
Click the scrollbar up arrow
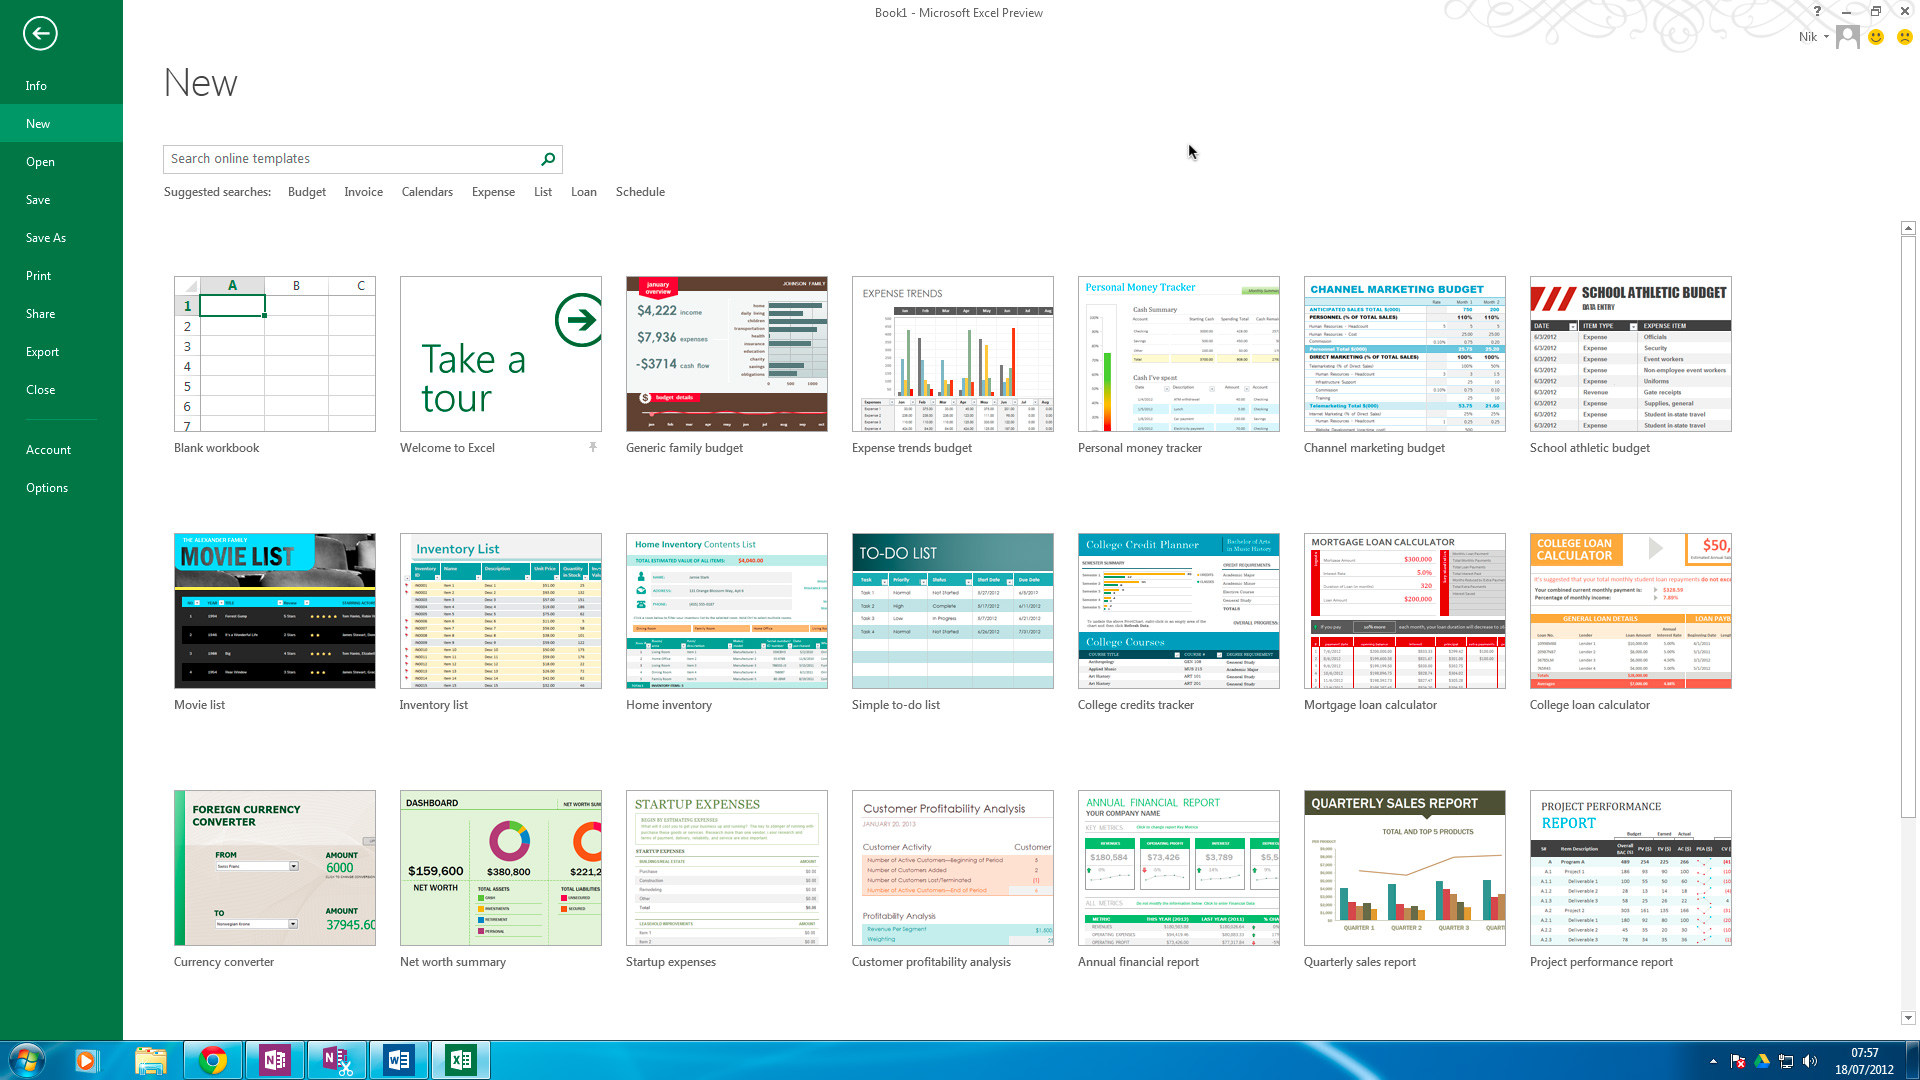[1908, 229]
